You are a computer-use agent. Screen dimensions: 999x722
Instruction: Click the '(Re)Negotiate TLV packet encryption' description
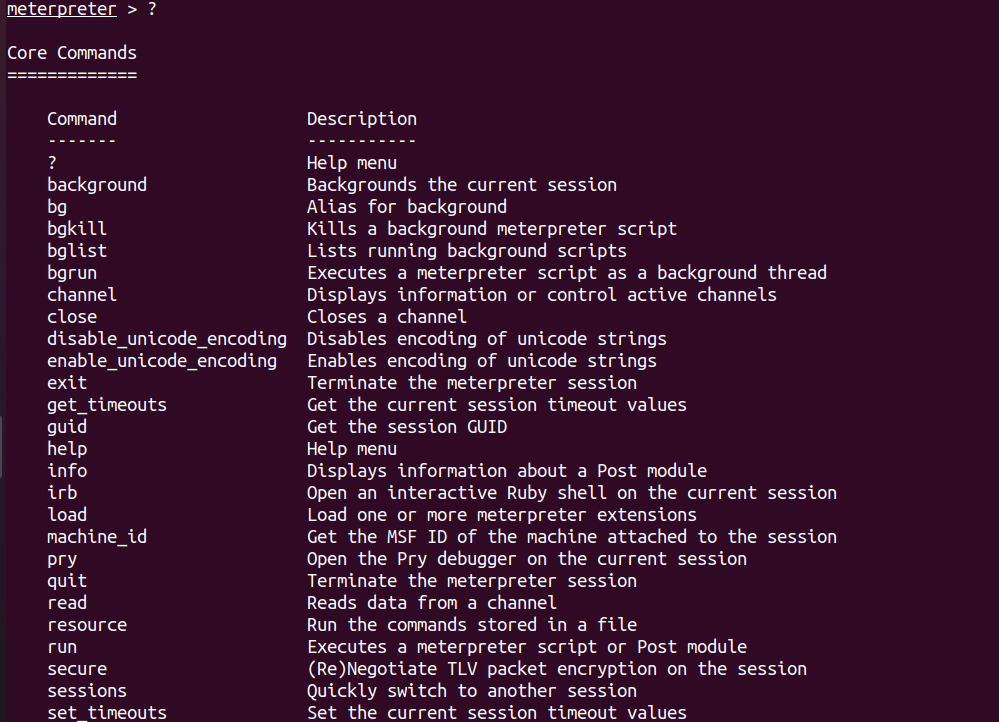click(482, 669)
